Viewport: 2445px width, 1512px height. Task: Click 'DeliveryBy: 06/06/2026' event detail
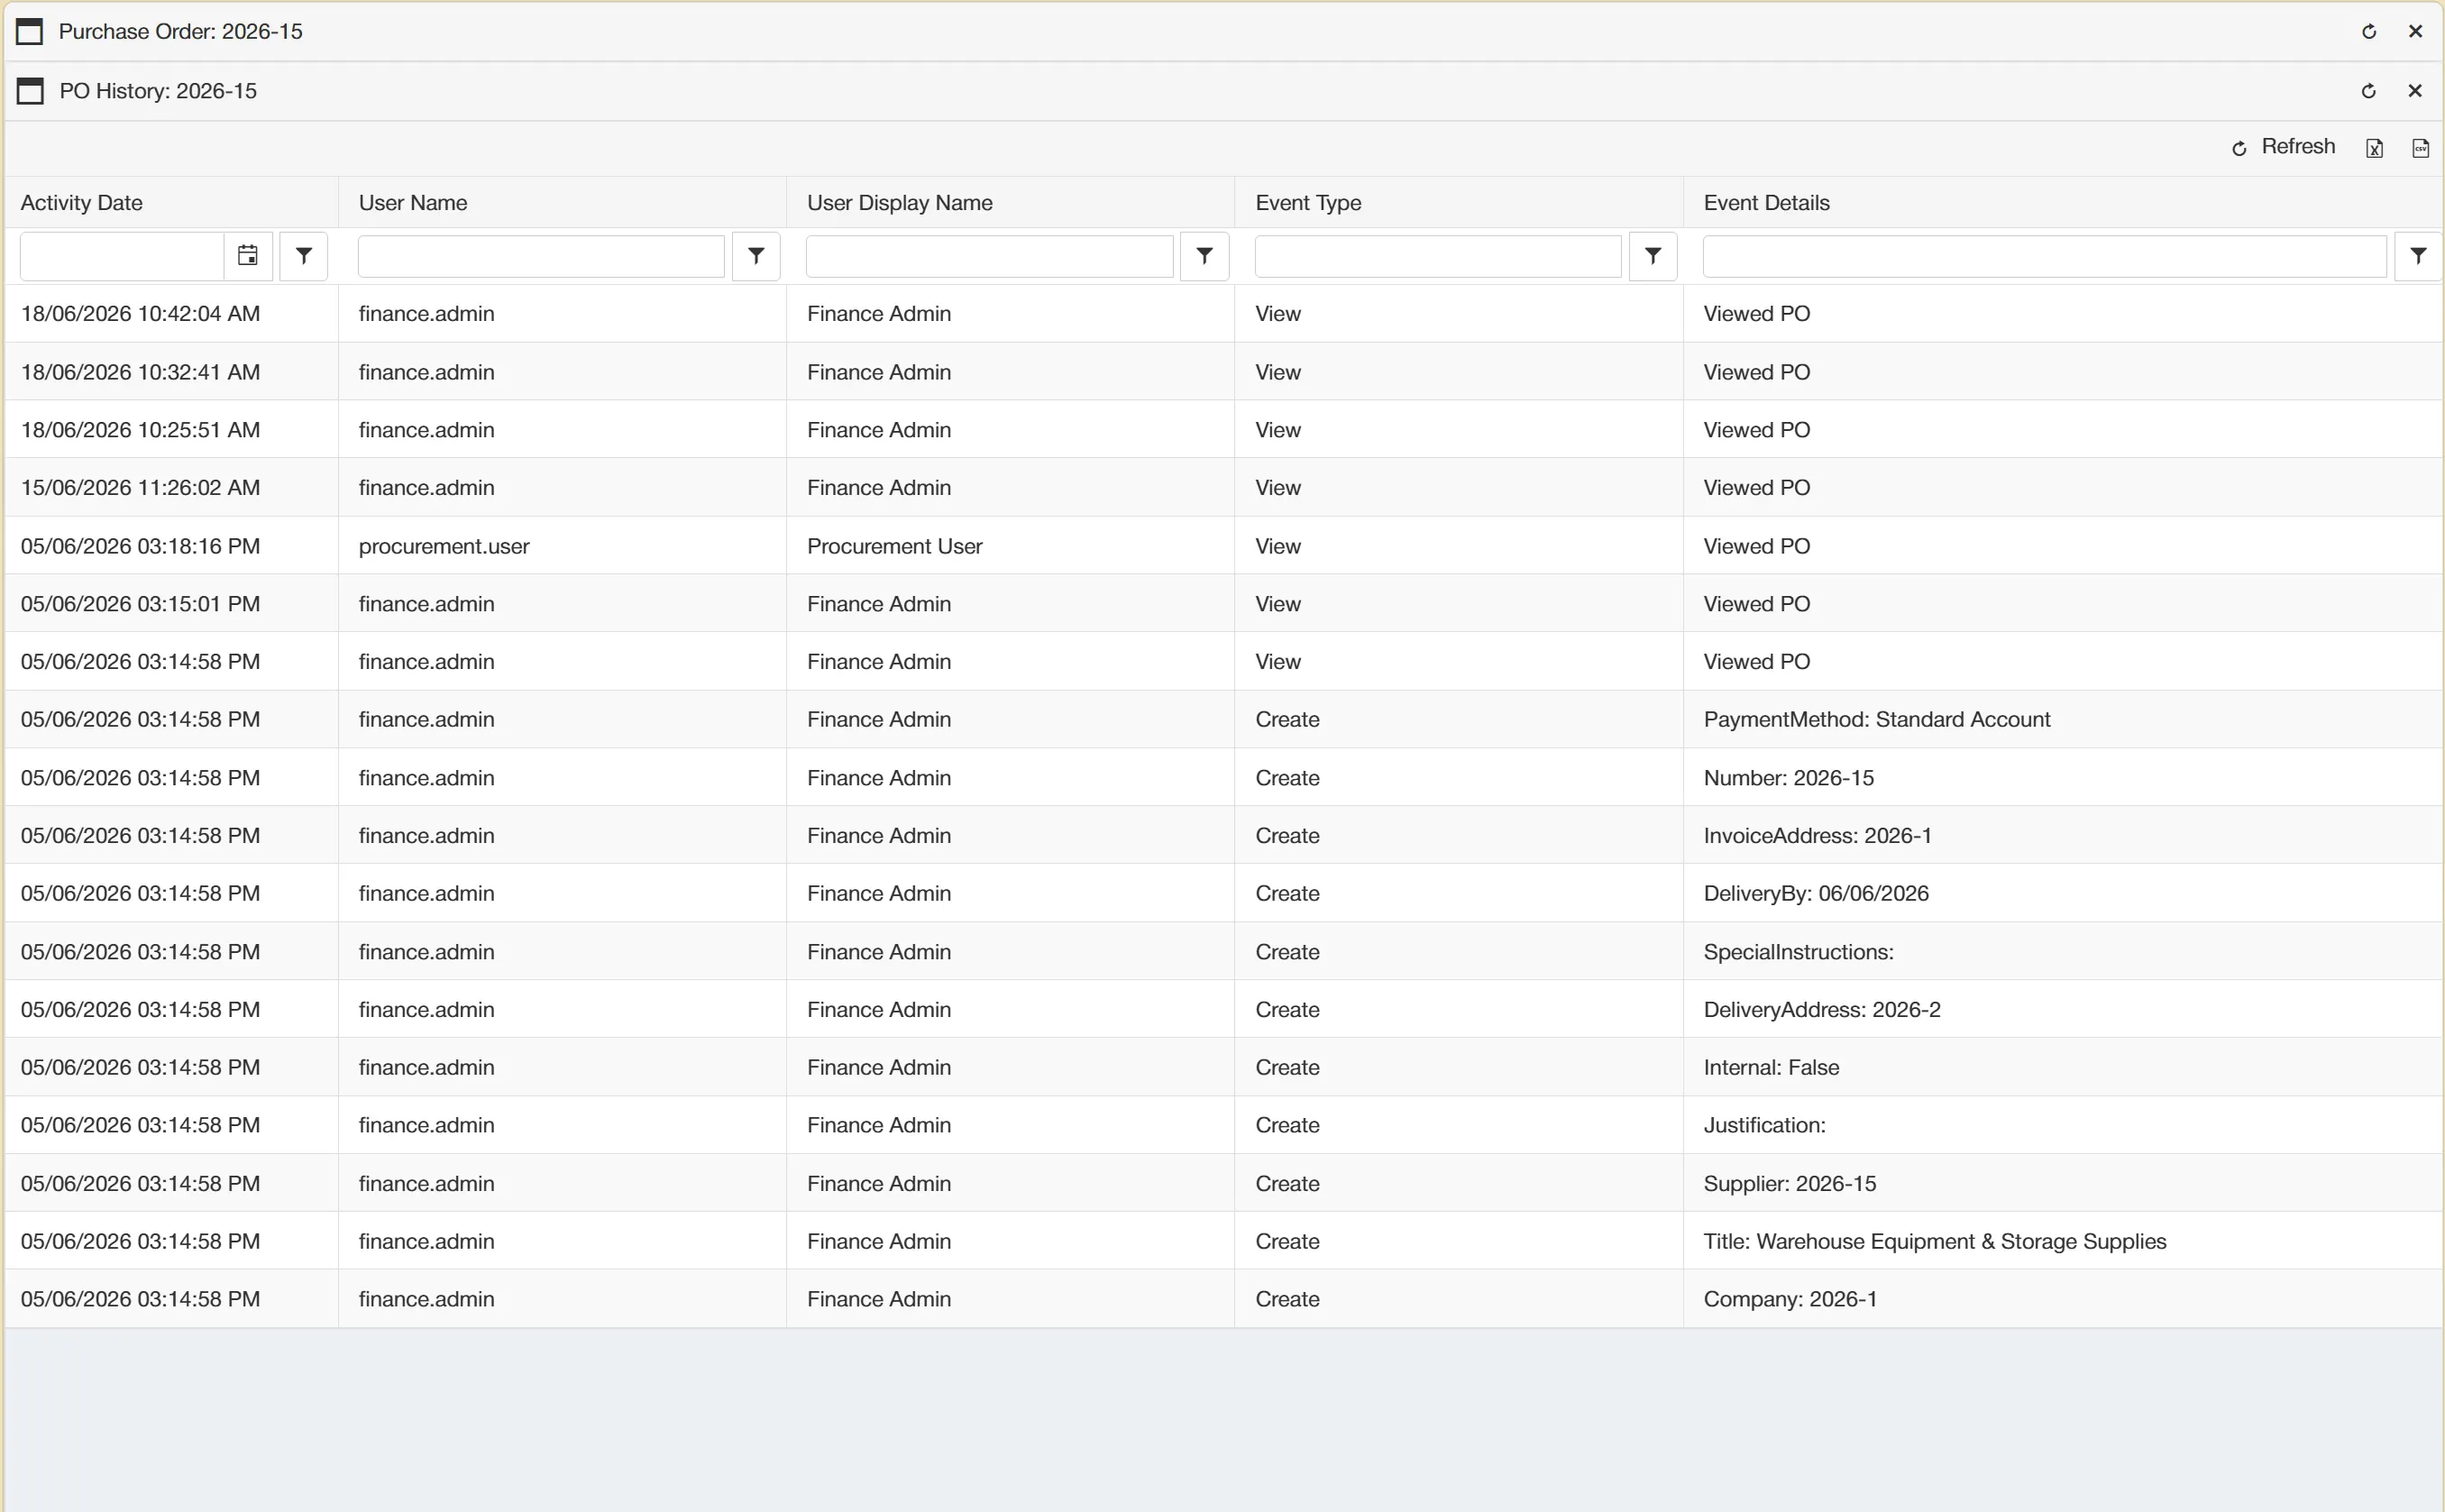pos(1816,894)
